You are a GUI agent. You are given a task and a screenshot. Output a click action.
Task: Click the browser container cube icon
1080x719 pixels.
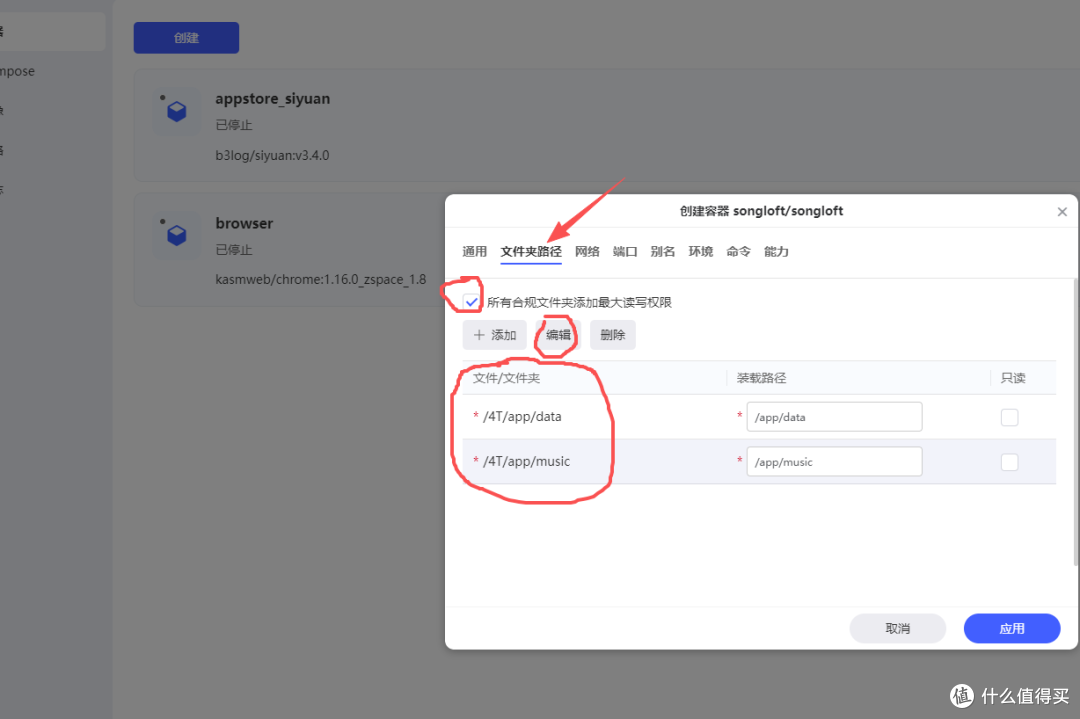177,236
